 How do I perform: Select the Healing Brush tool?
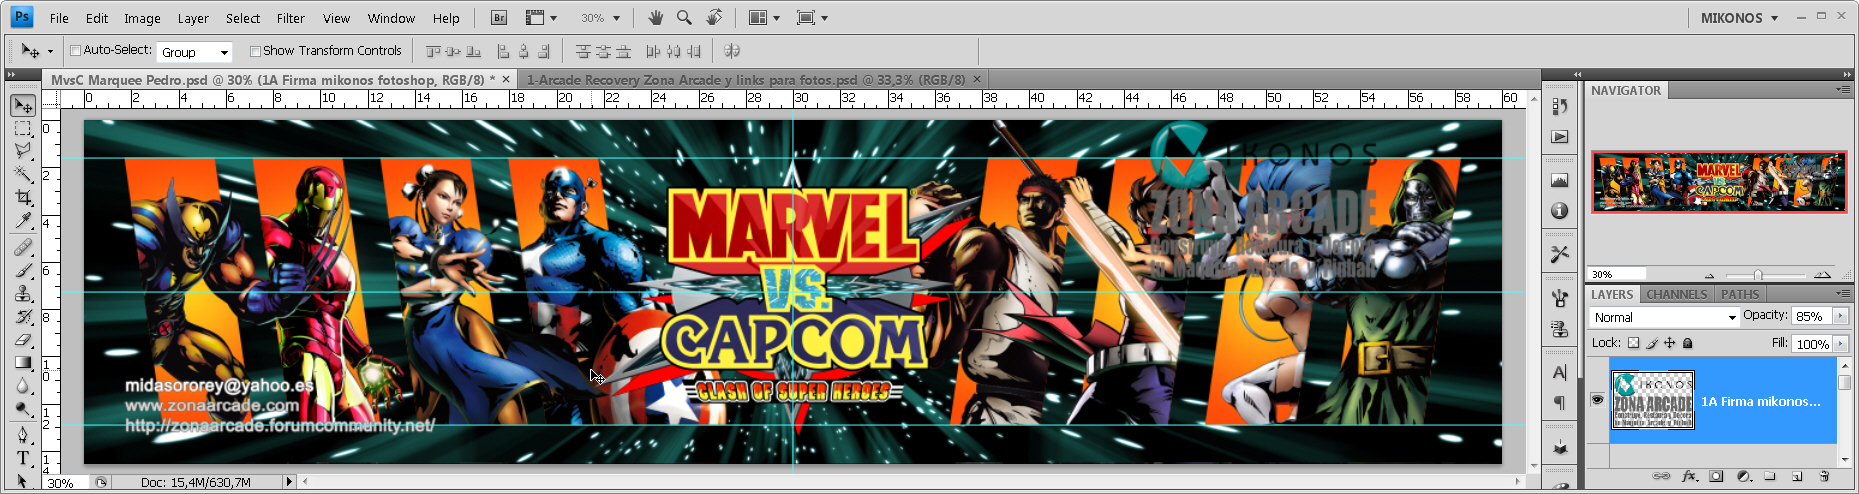[x=23, y=247]
